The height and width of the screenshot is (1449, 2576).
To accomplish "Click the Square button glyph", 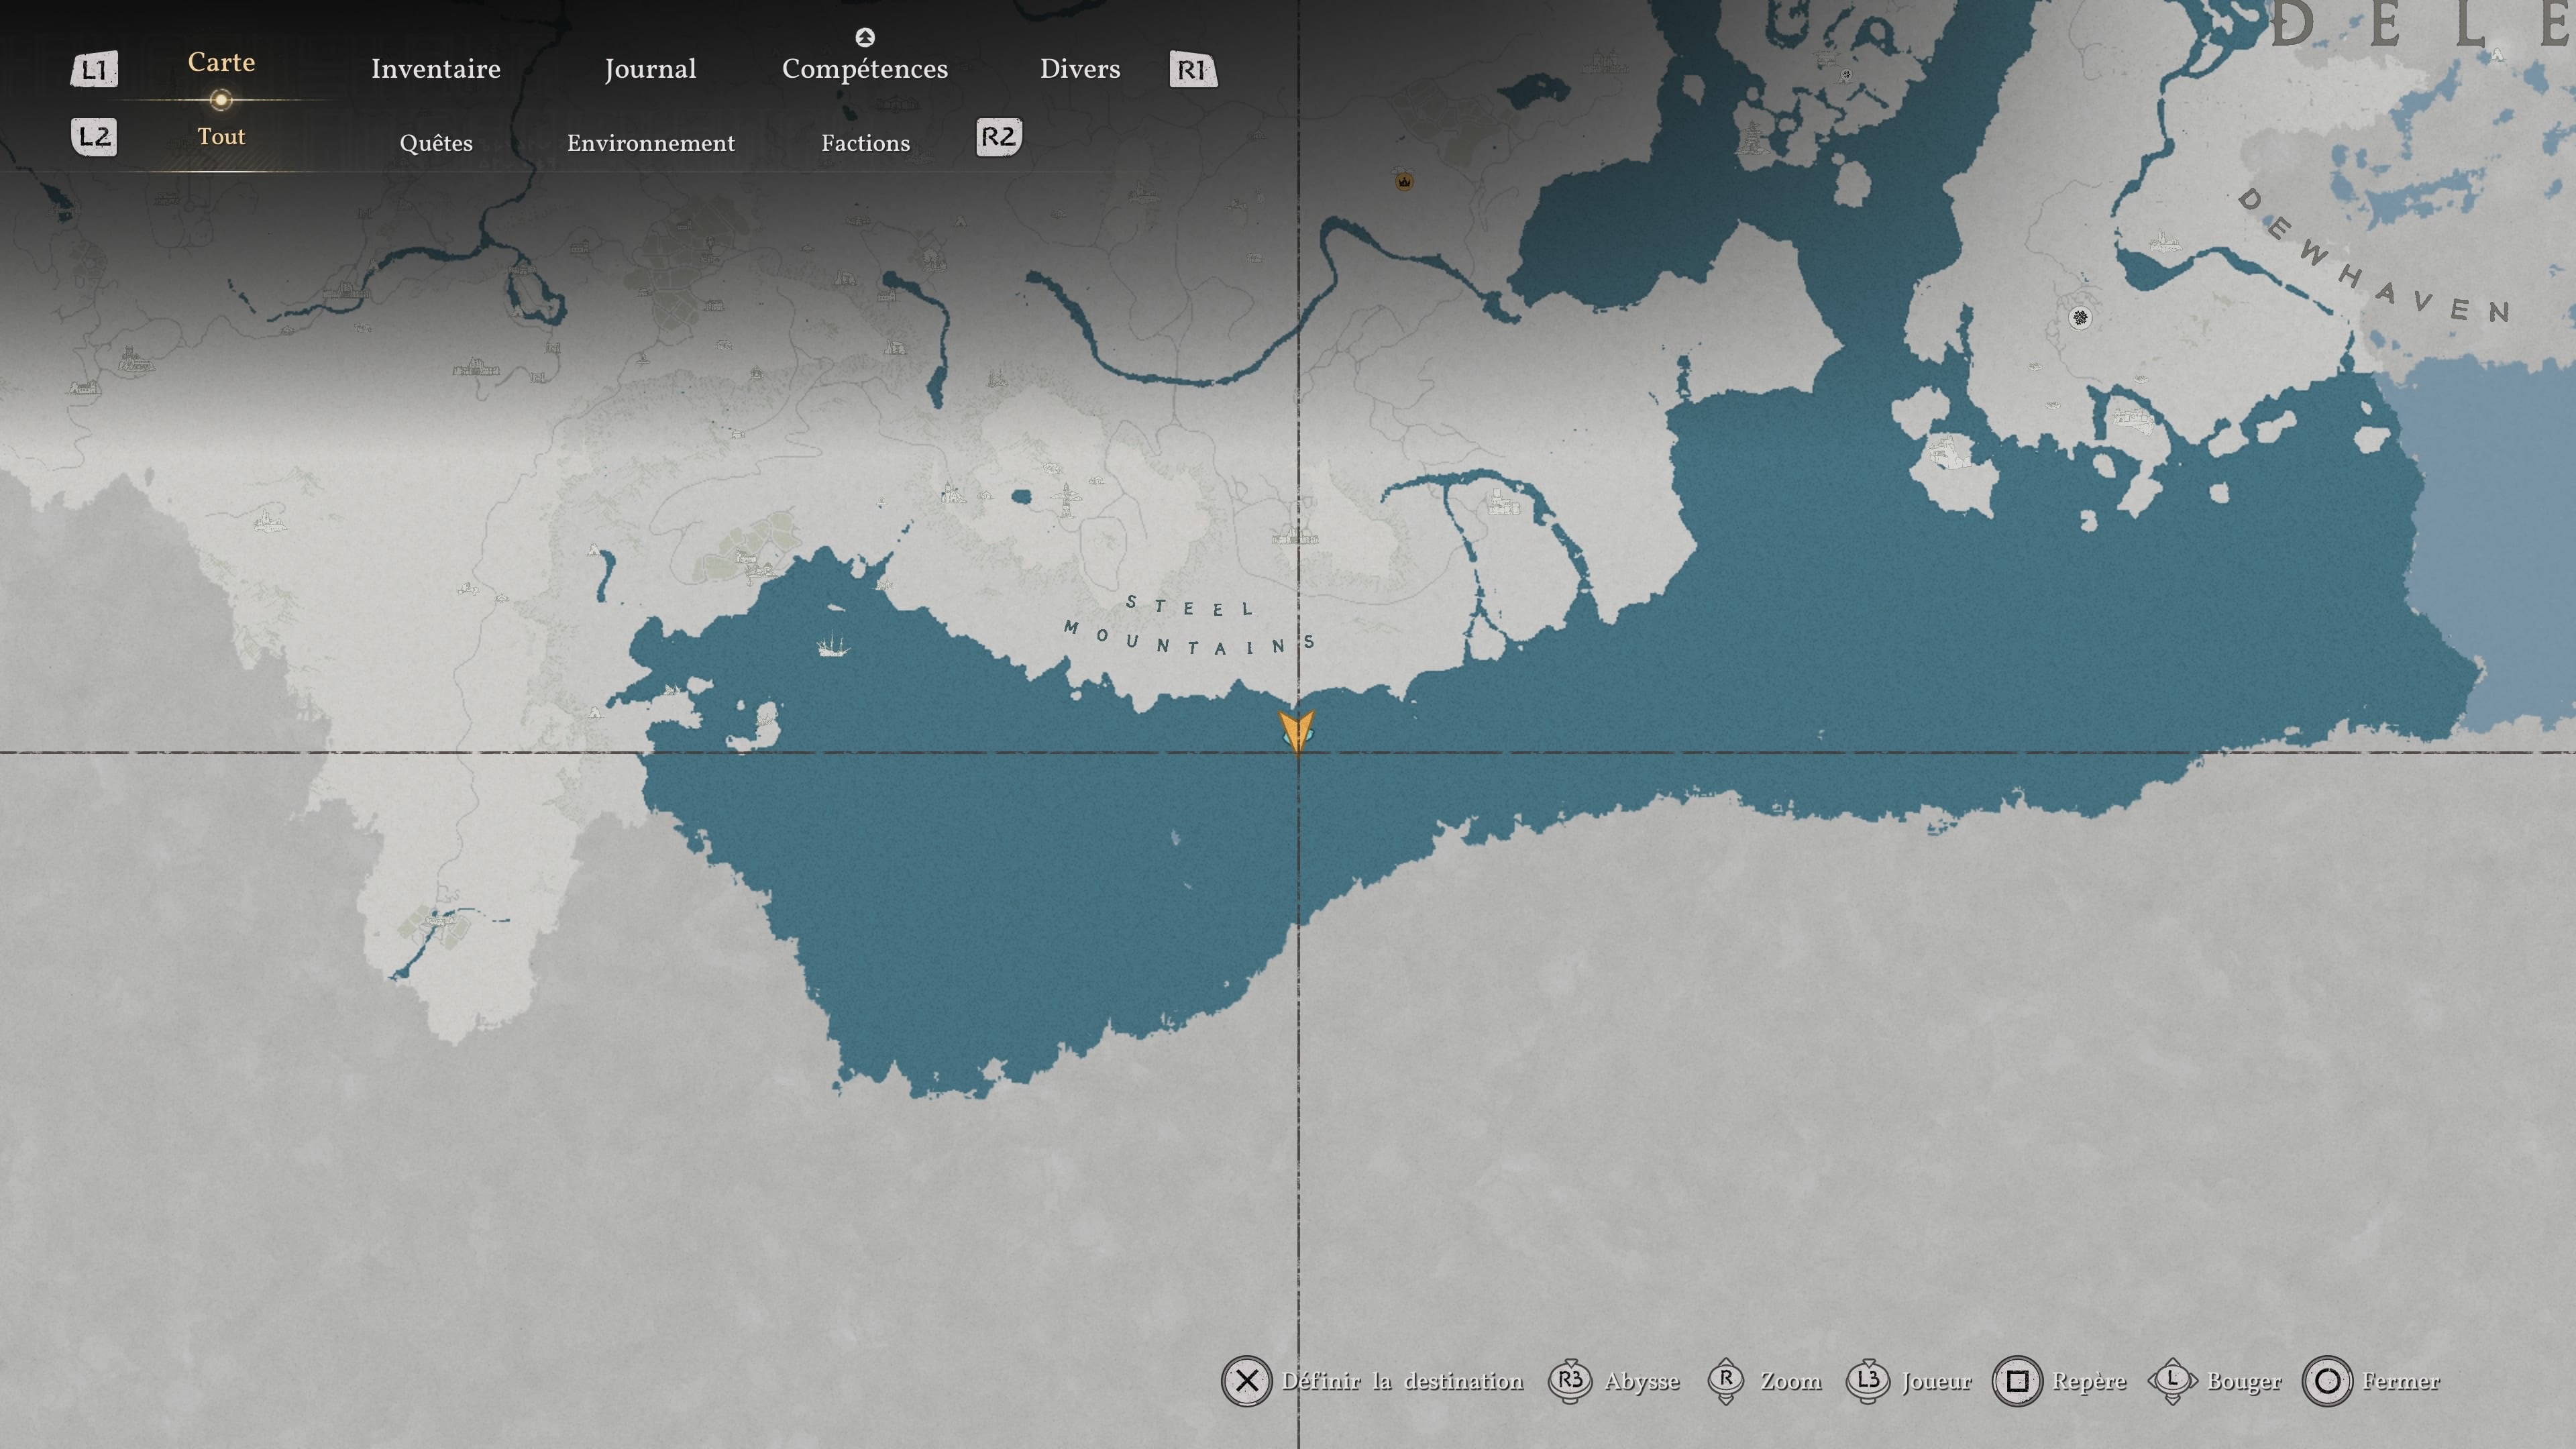I will click(x=2017, y=1381).
